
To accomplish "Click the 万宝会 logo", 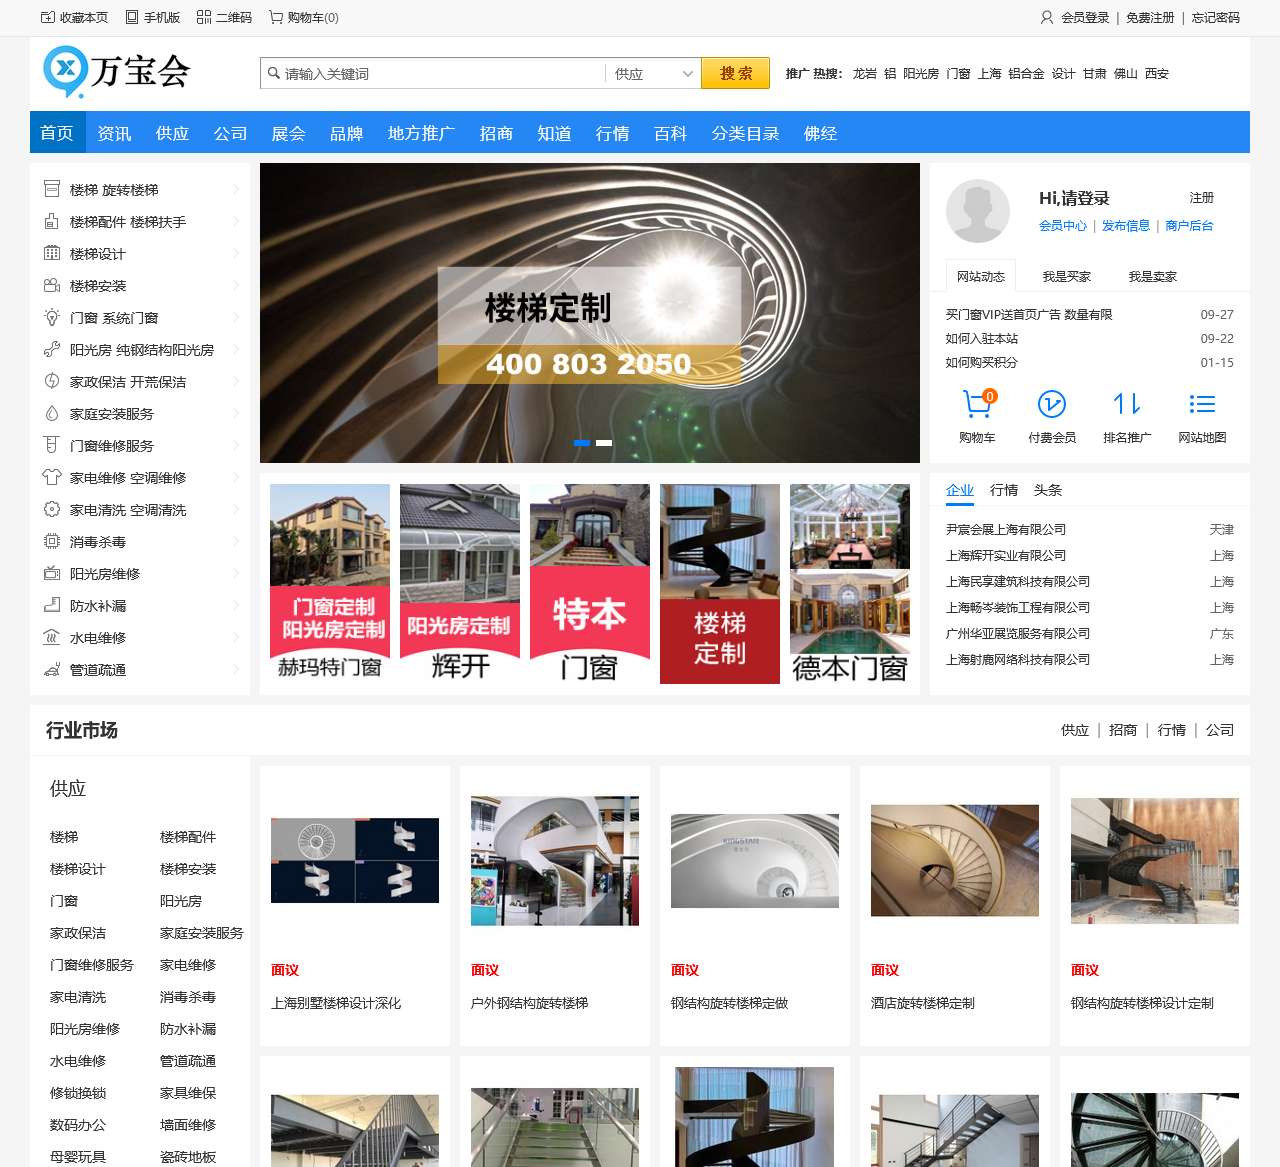I will point(117,72).
